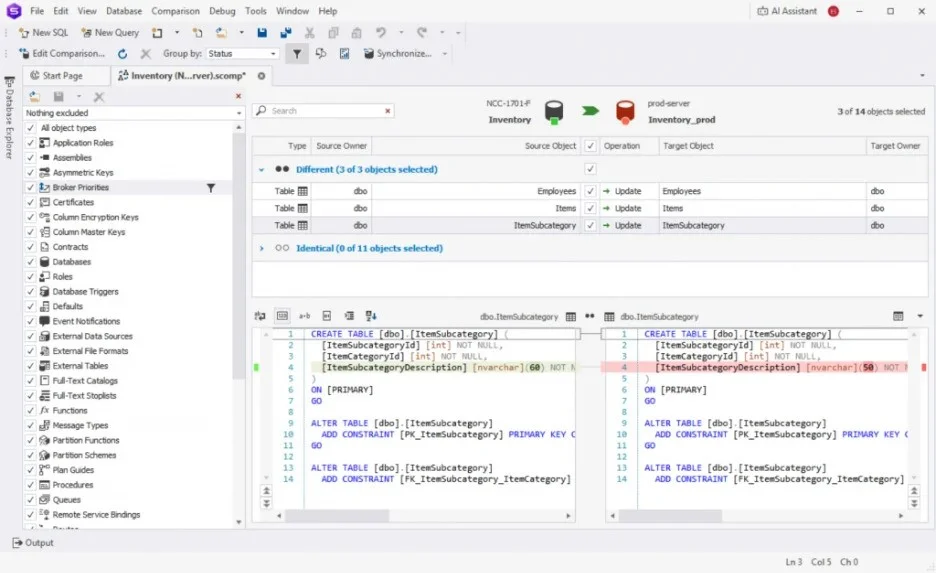Image resolution: width=936 pixels, height=573 pixels.
Task: Click the New Query toolbar button
Action: click(x=110, y=33)
